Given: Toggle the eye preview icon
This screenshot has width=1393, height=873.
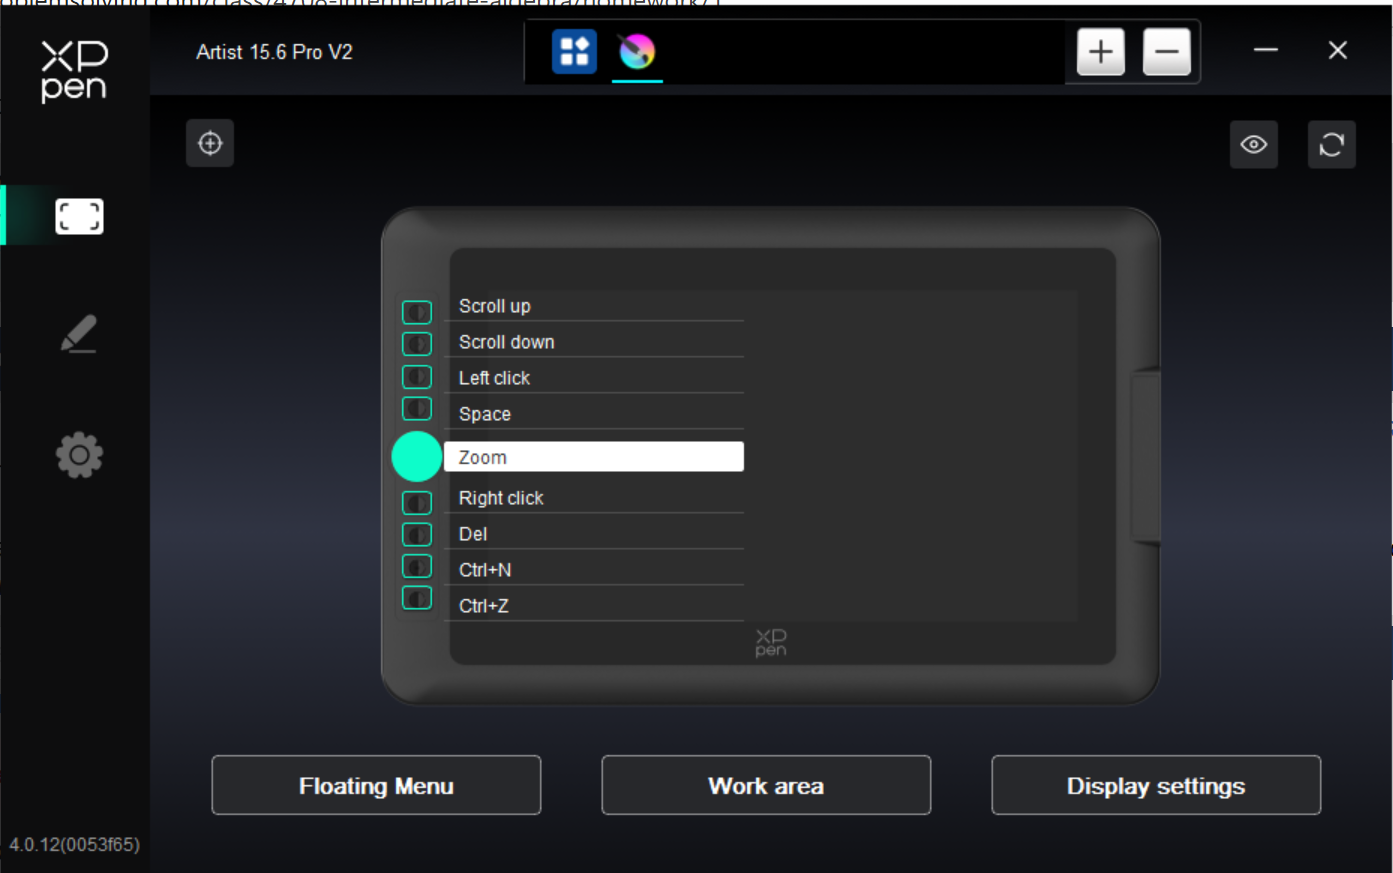Looking at the screenshot, I should click(x=1254, y=144).
